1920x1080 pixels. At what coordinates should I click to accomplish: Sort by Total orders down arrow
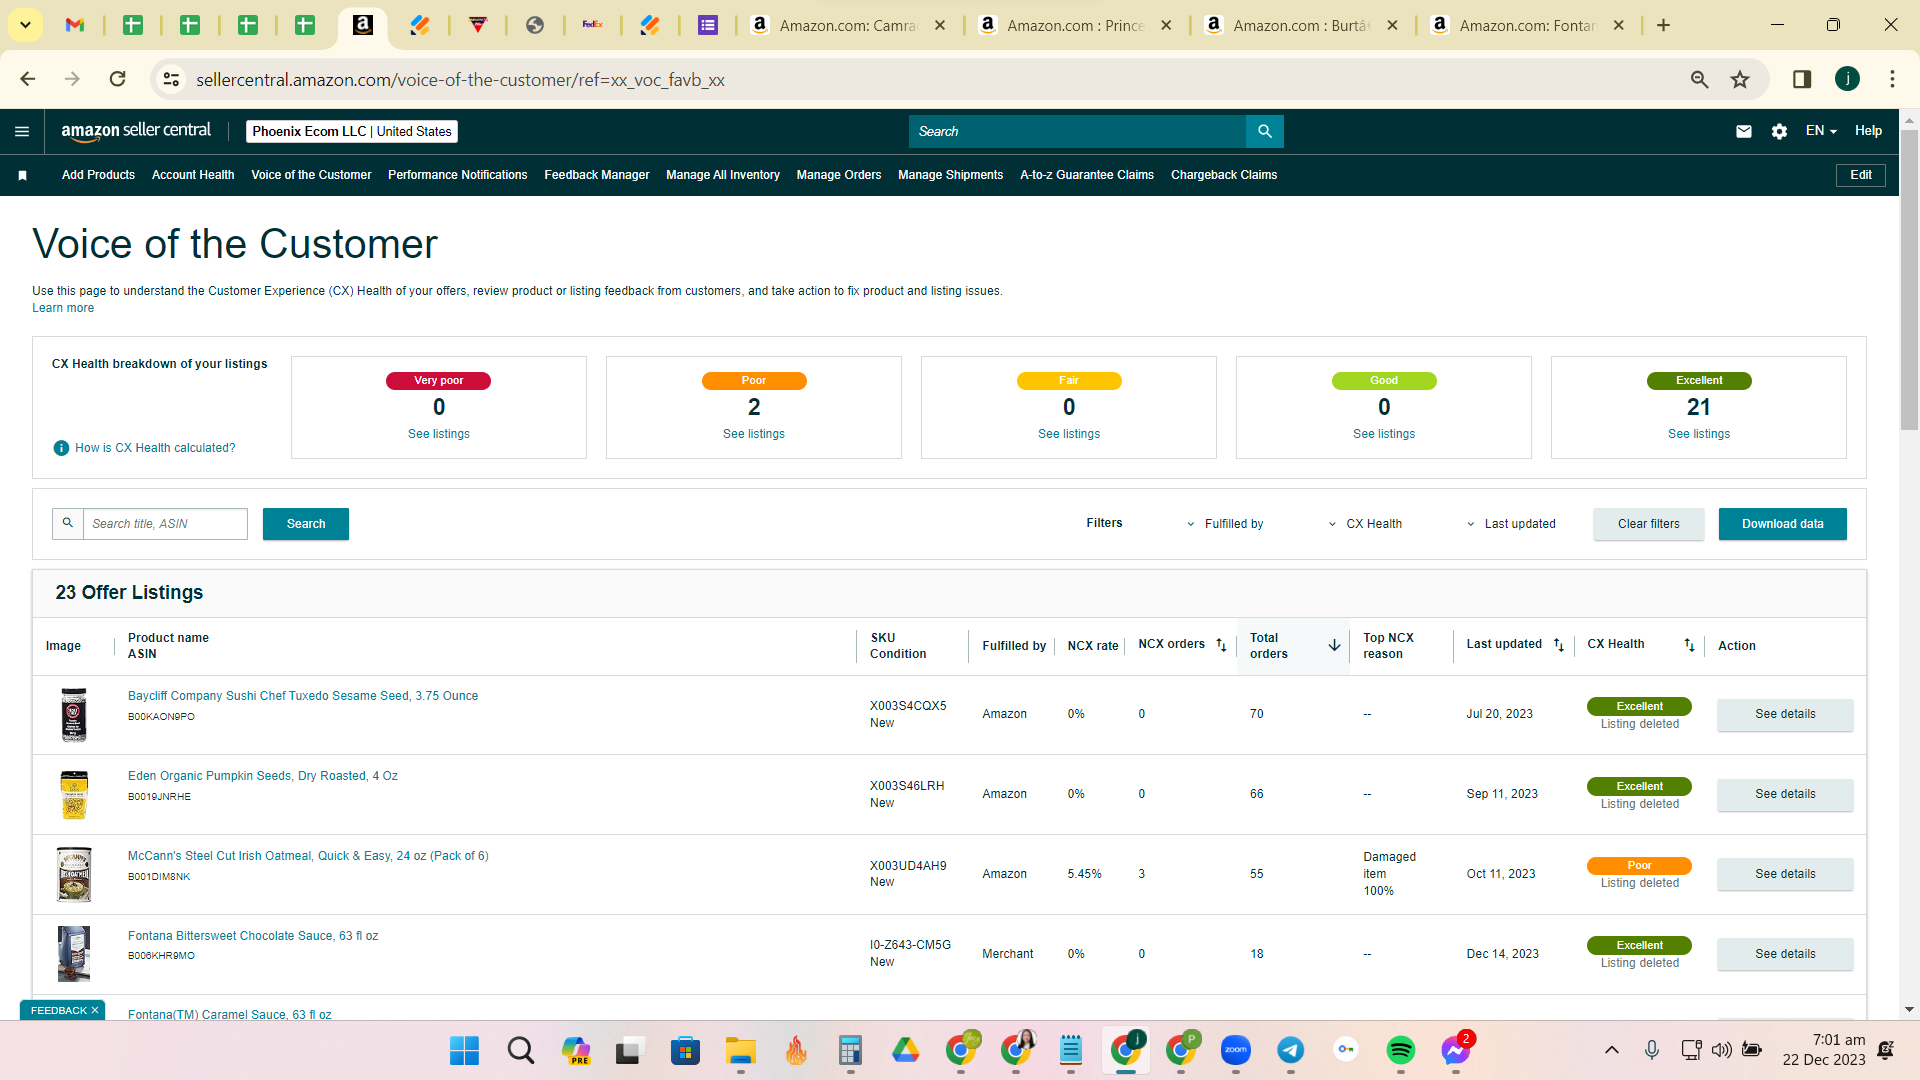1334,645
